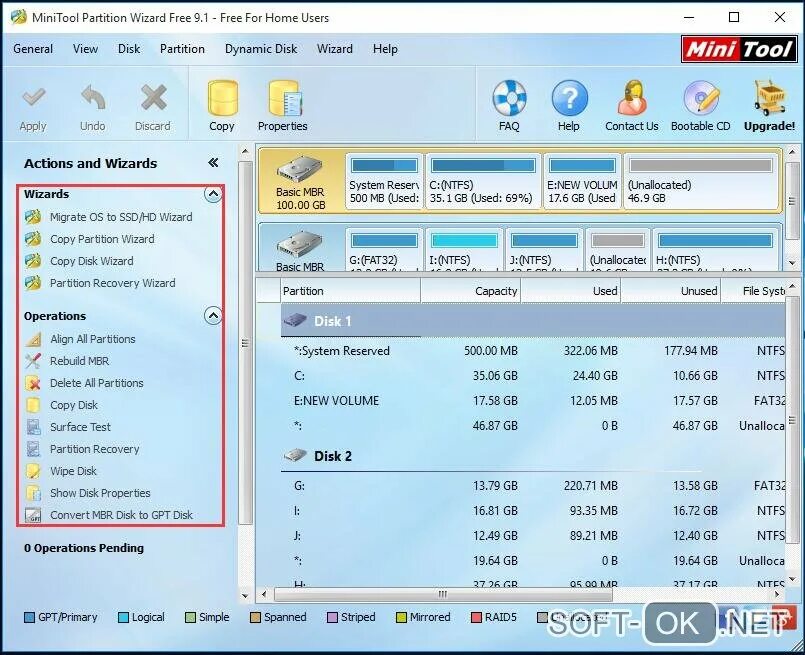The height and width of the screenshot is (655, 805).
Task: Choose Delete All Partitions operation
Action: click(x=97, y=383)
